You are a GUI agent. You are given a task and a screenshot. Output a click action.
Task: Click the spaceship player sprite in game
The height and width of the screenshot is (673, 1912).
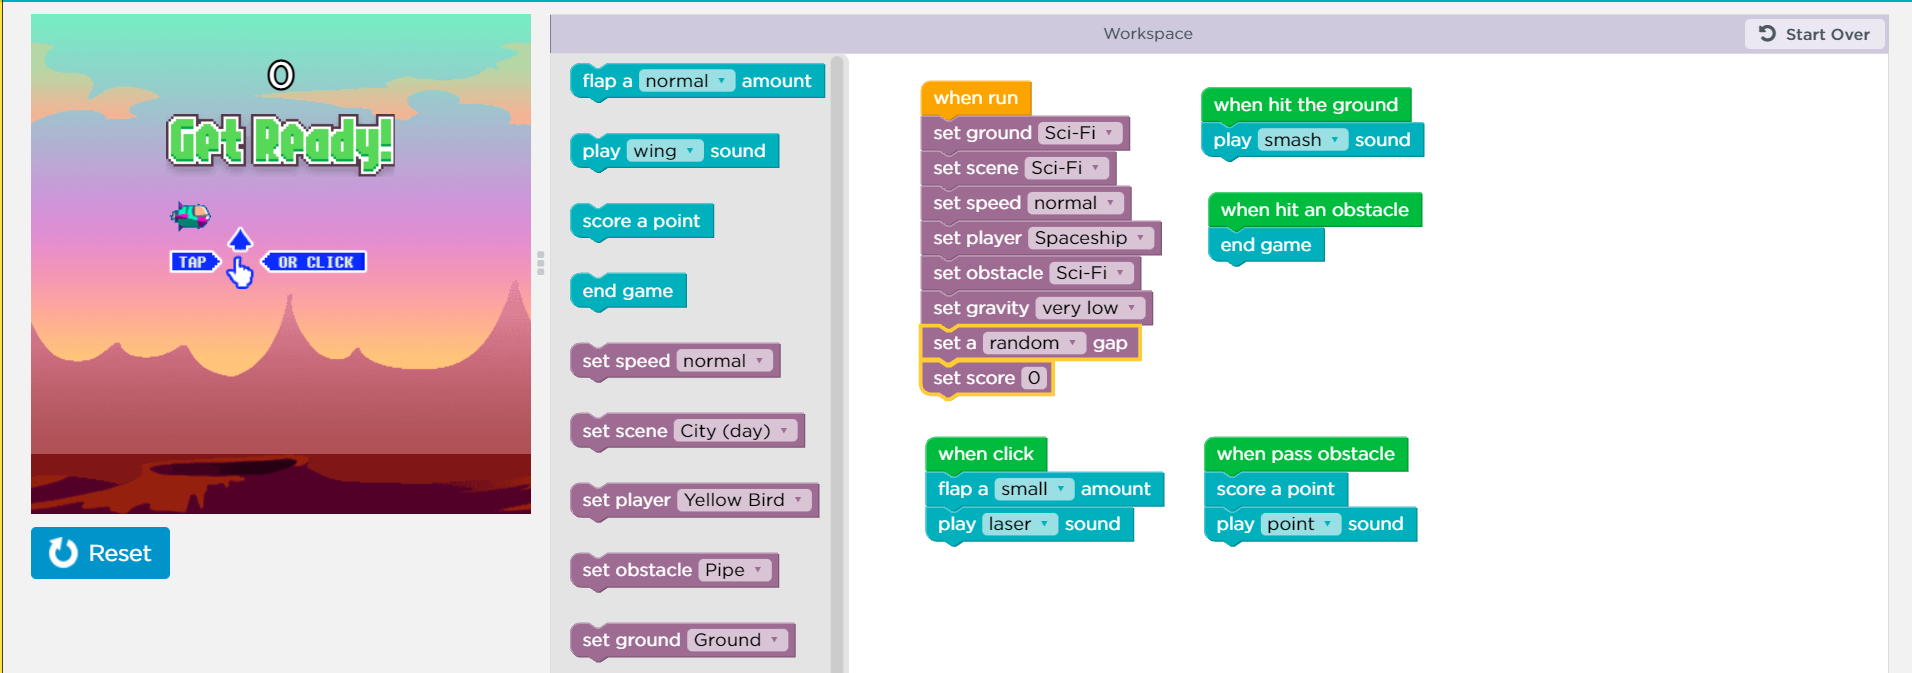coord(190,215)
